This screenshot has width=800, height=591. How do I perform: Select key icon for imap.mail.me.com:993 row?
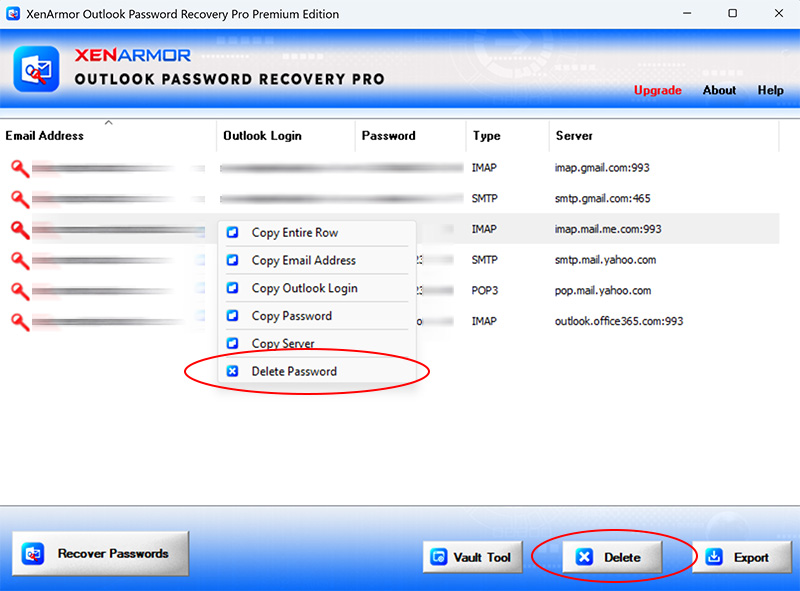pyautogui.click(x=20, y=230)
